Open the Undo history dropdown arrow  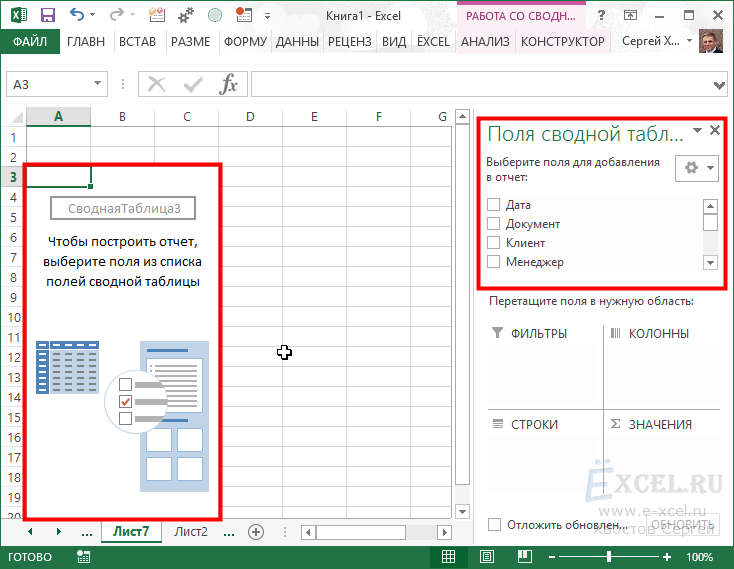pos(92,15)
